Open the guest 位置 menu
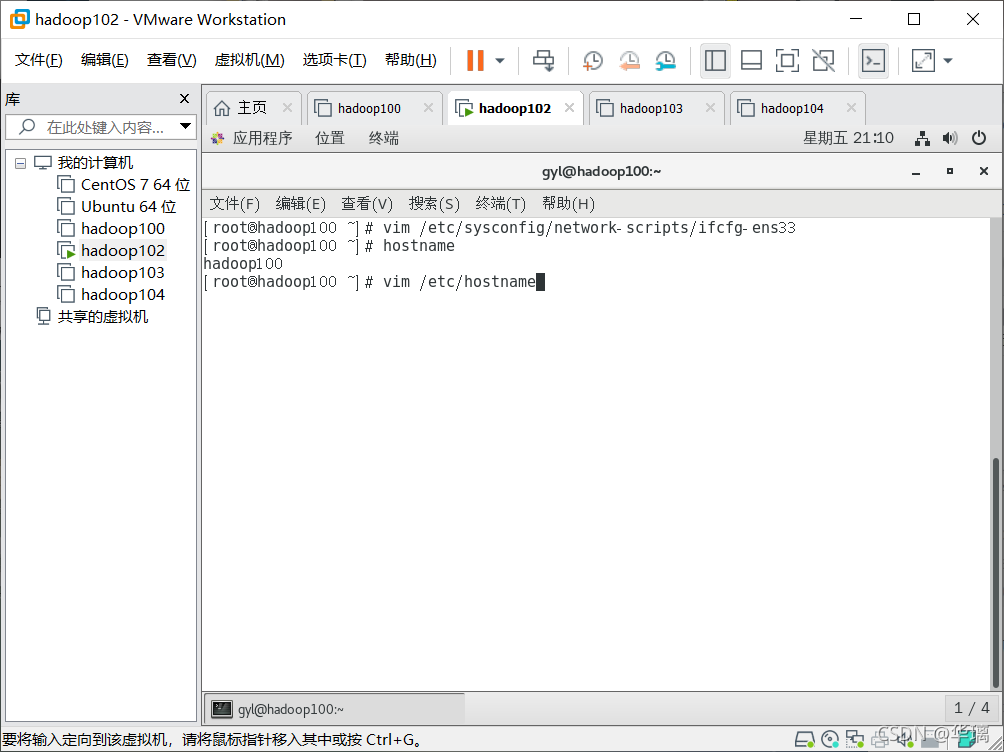This screenshot has width=1004, height=752. click(x=330, y=138)
